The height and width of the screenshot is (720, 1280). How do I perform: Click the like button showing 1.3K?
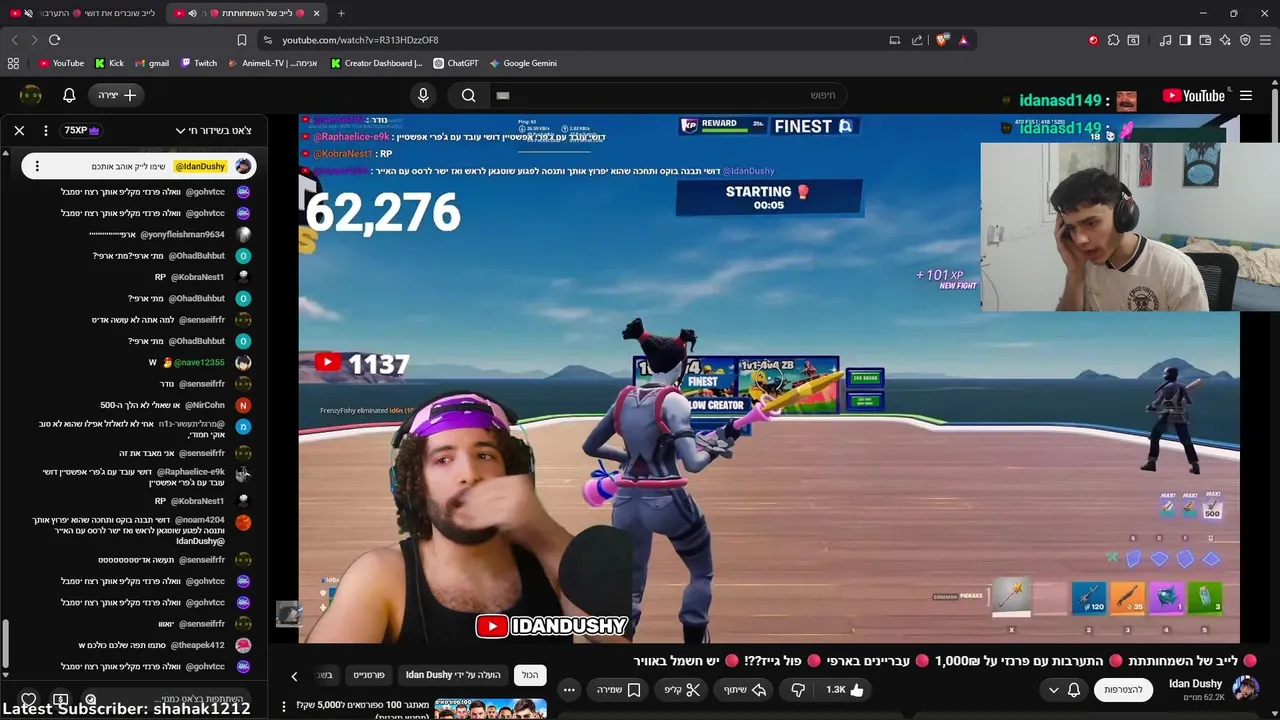point(845,690)
